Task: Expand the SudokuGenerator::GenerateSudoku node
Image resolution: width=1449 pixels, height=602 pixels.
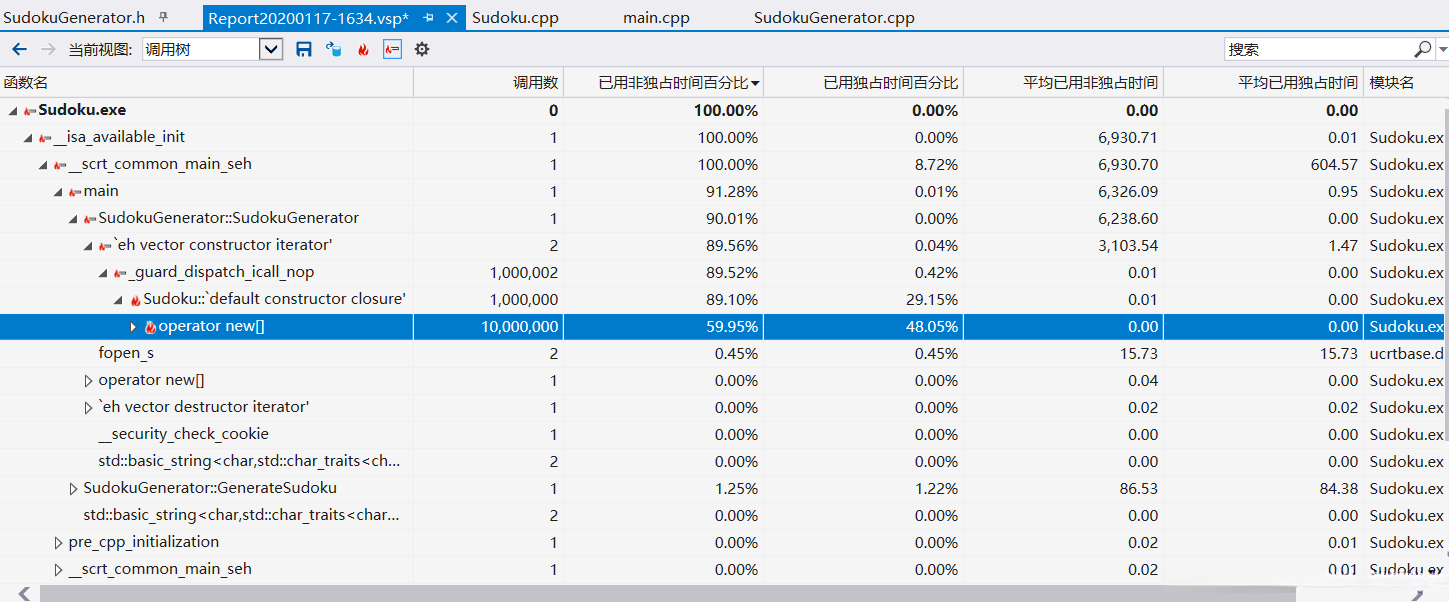Action: pos(73,489)
